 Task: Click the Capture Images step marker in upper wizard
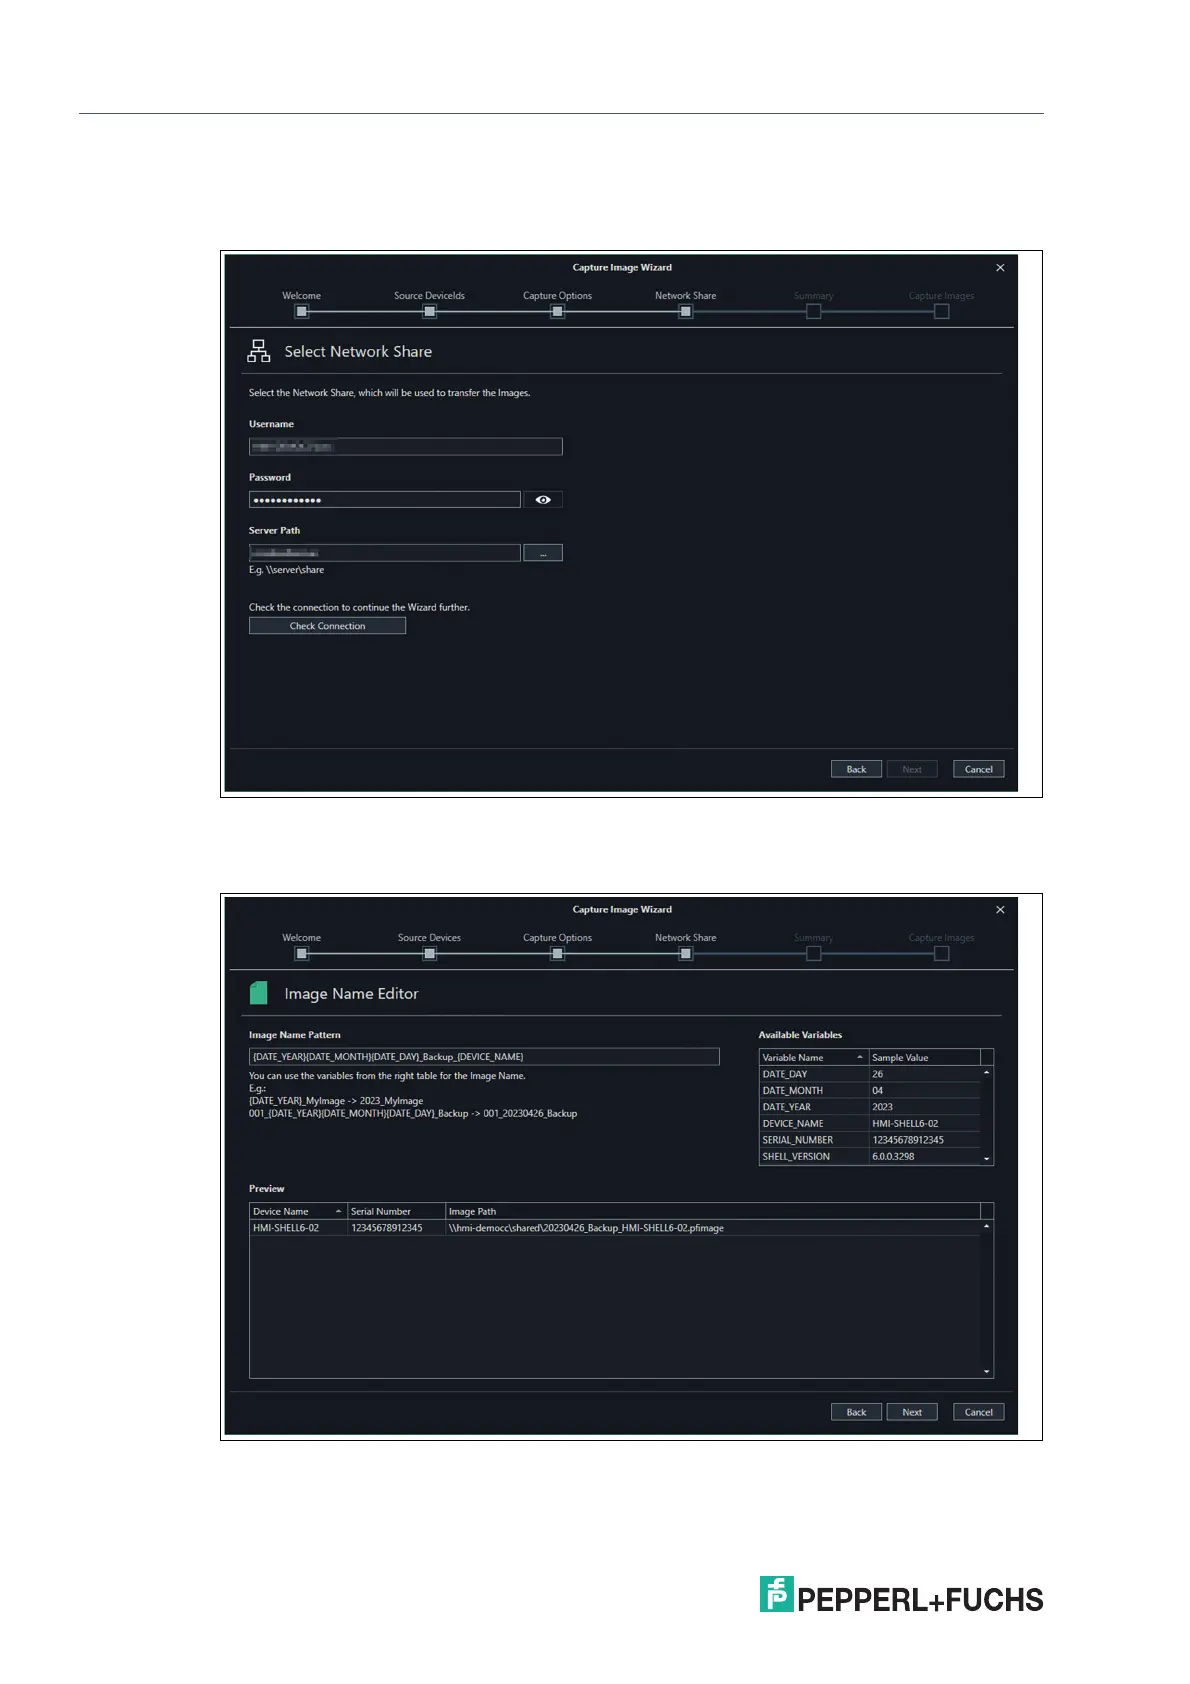click(941, 311)
